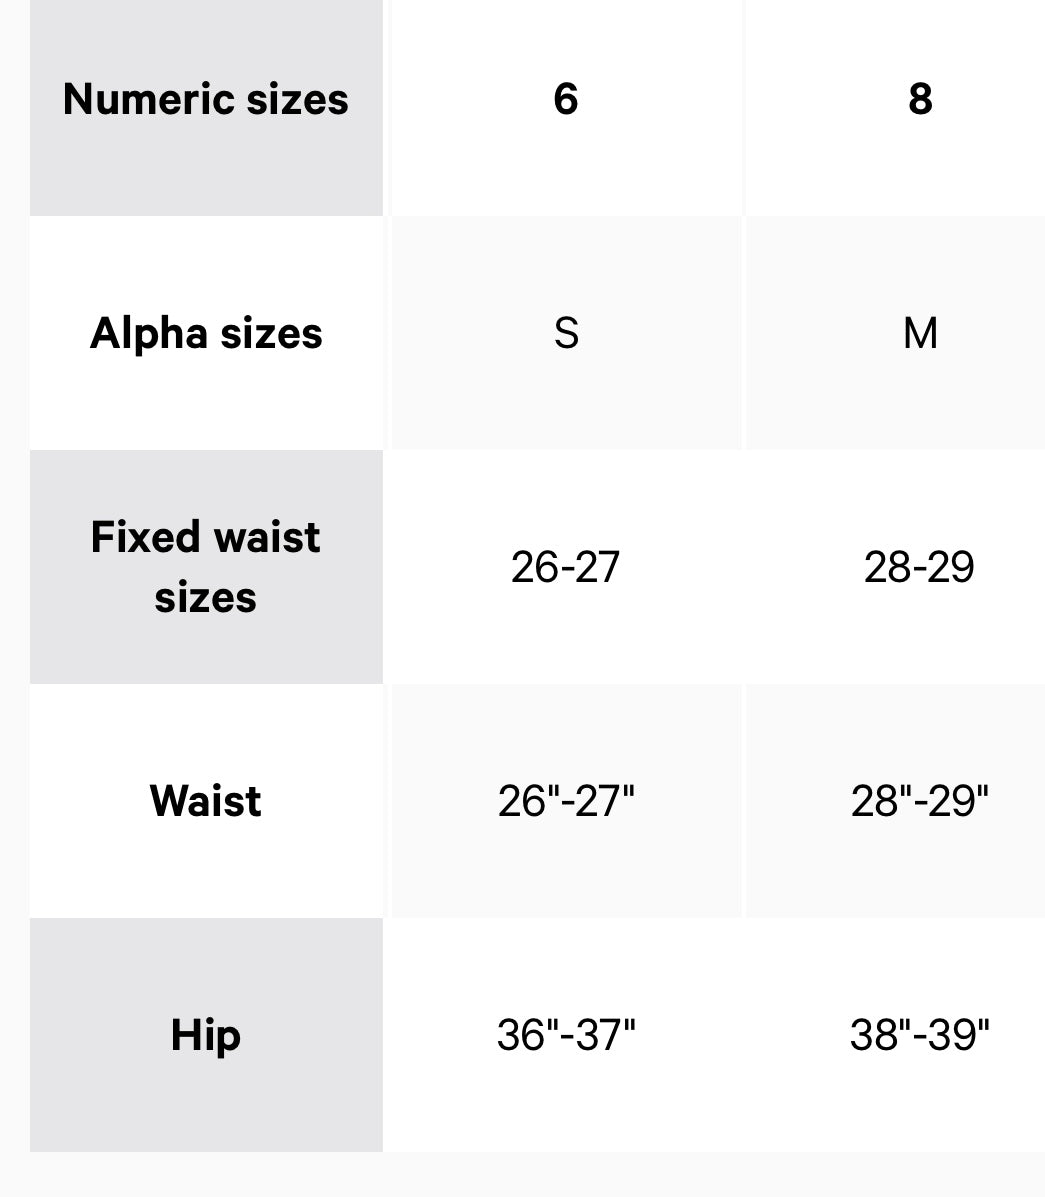Select the alpha size M cell

[919, 333]
